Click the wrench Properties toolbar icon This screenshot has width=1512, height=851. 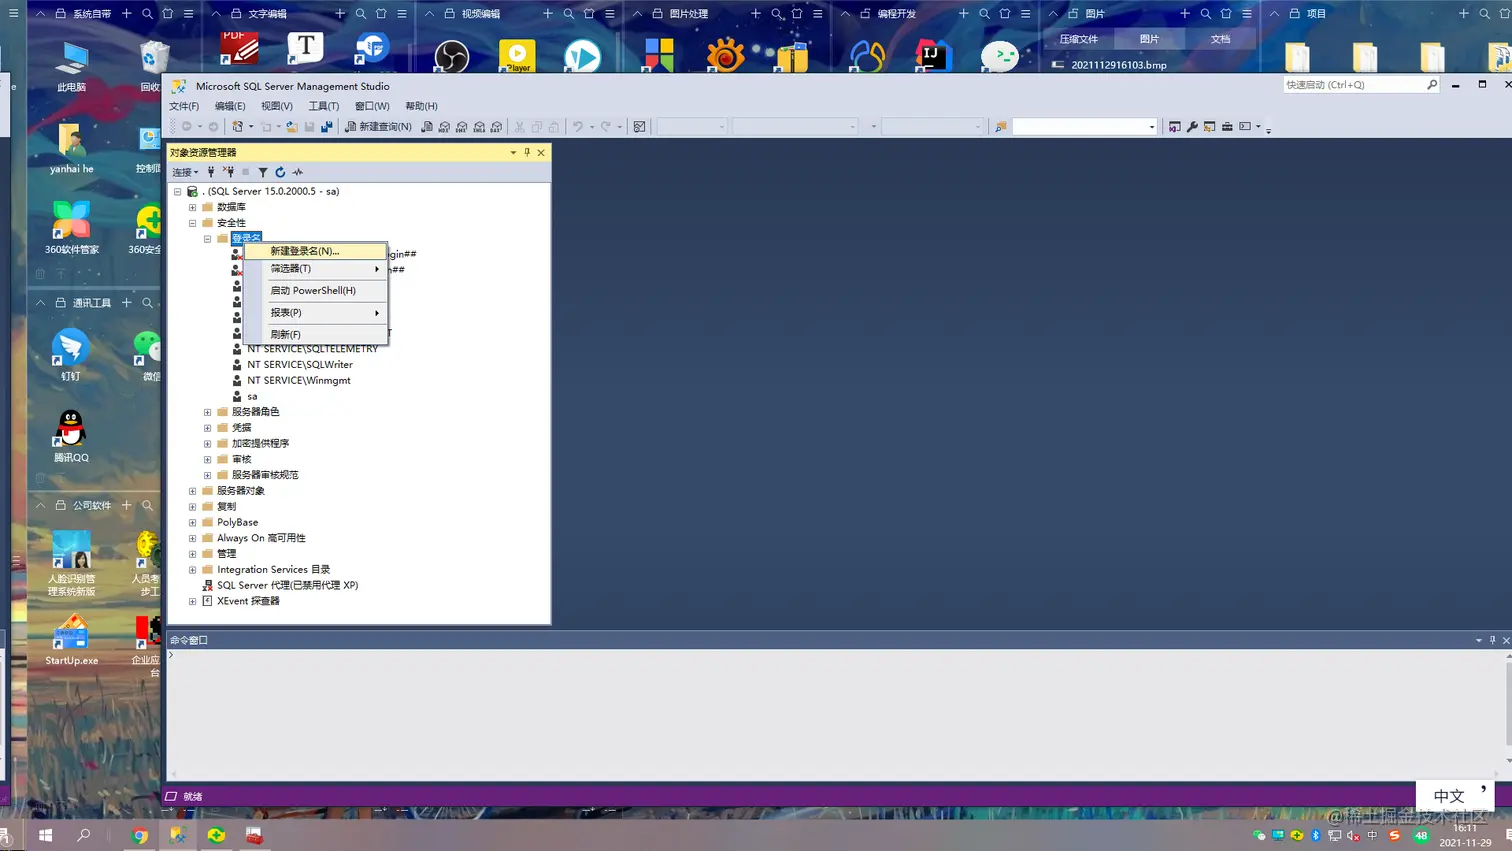point(1192,127)
